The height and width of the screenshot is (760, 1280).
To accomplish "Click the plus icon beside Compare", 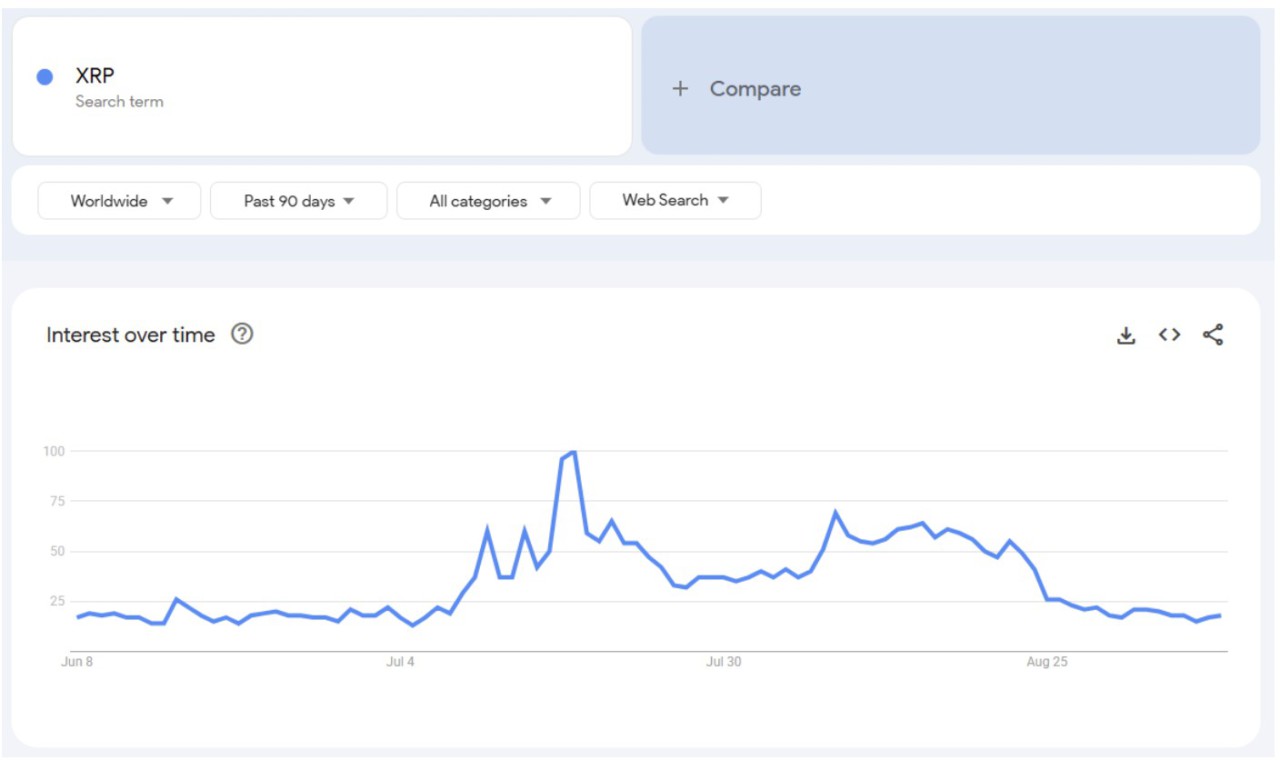I will click(x=680, y=89).
